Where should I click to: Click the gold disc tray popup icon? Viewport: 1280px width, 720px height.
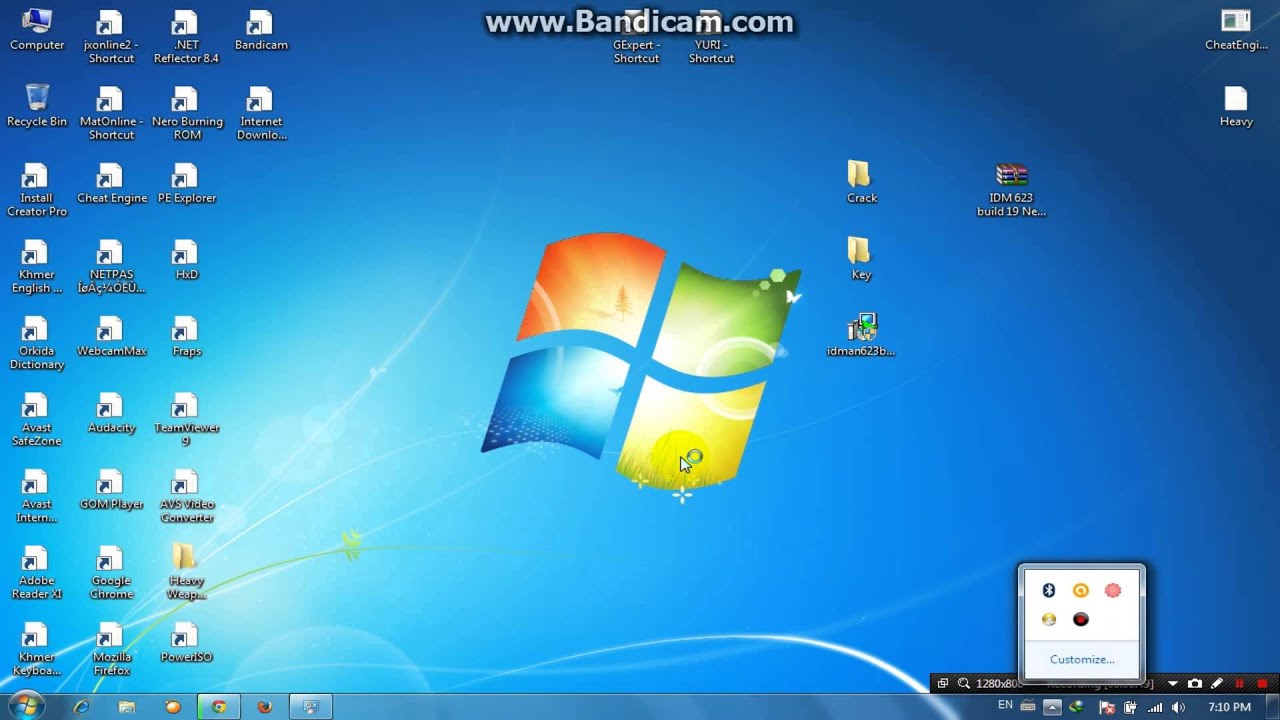click(x=1049, y=620)
